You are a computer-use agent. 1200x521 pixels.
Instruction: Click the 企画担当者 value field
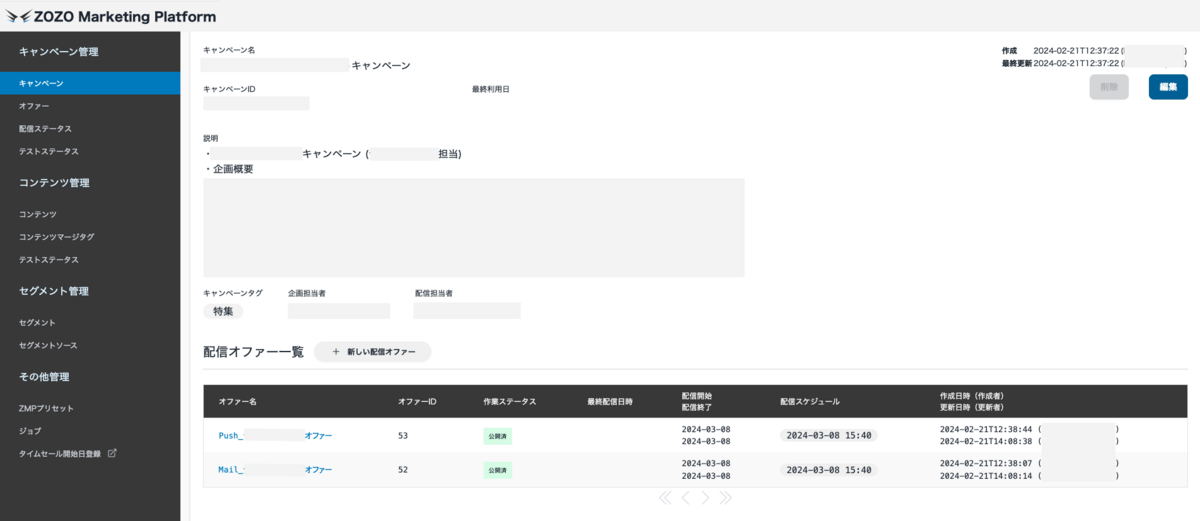[339, 311]
